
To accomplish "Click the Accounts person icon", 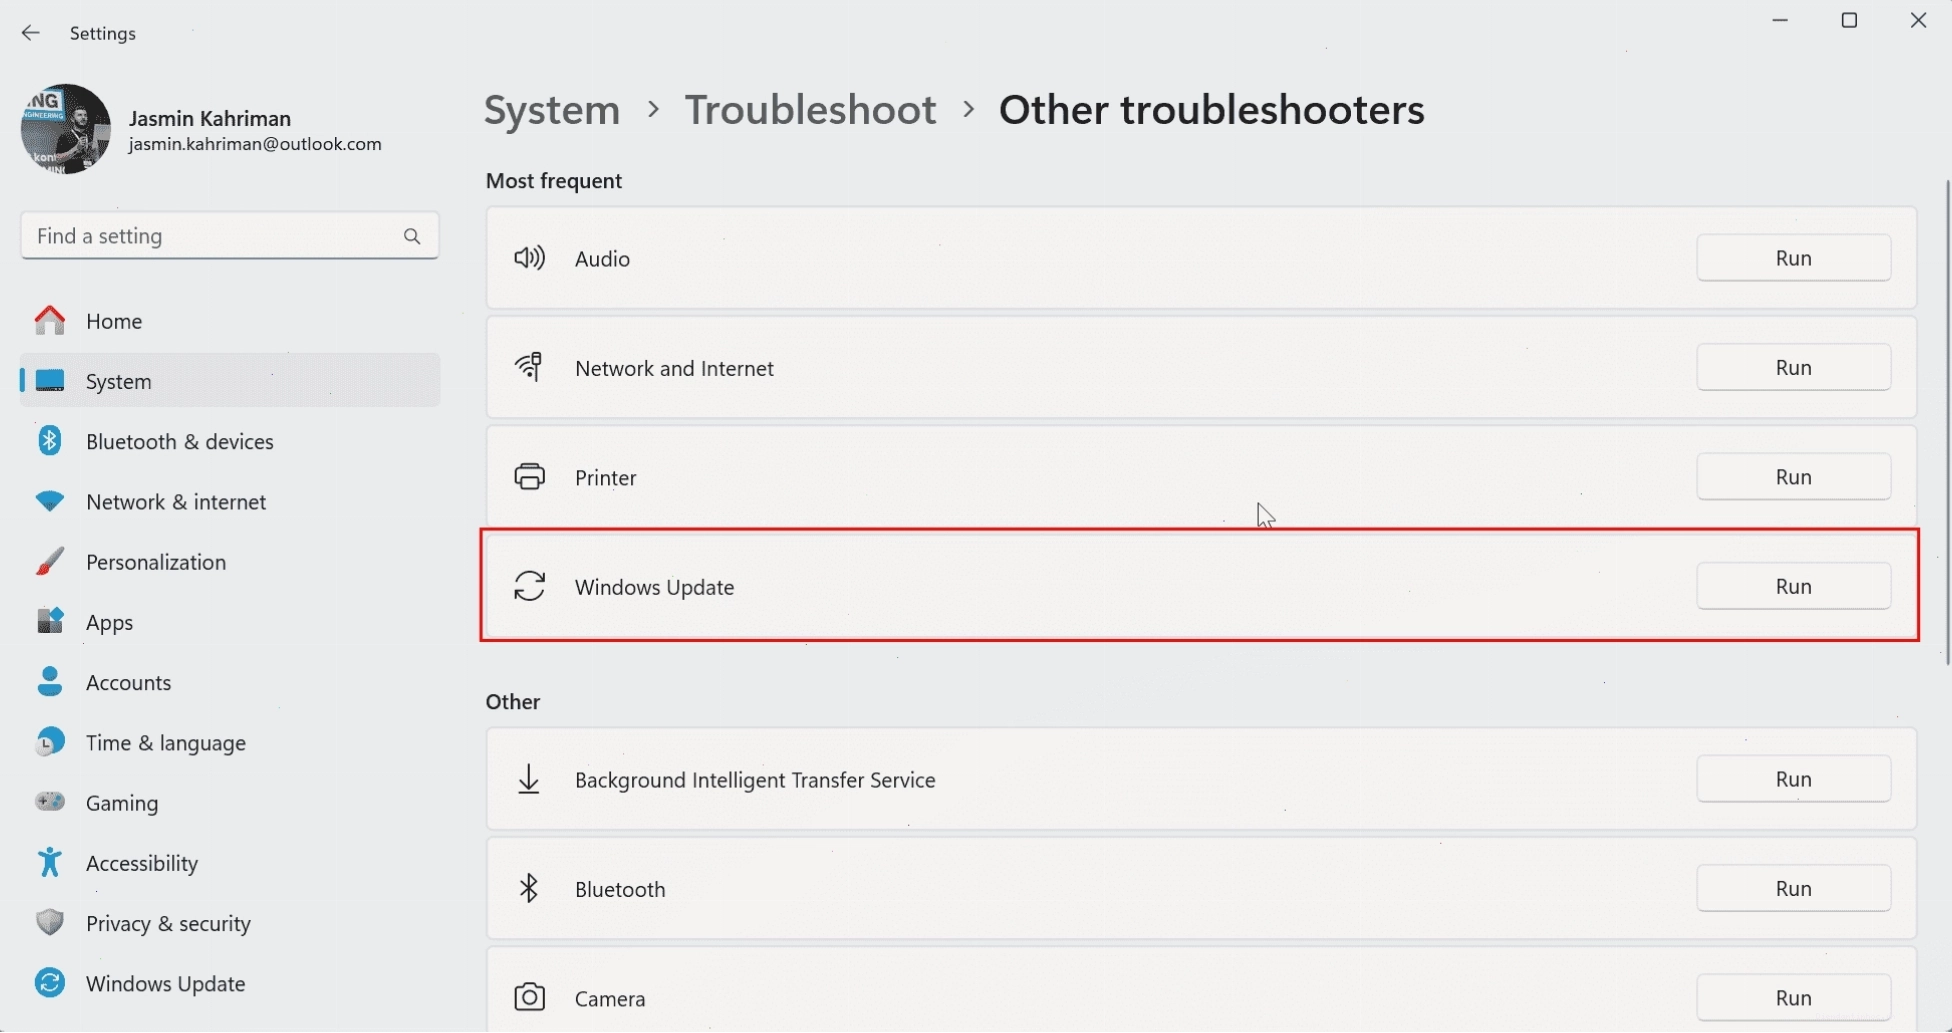I will click(50, 682).
